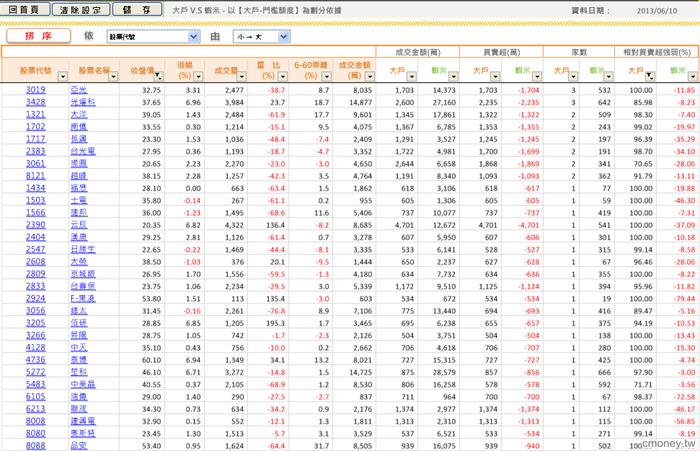Screen dimensions: 700x451
Task: Open stock name link for 3428
Action: pyautogui.click(x=83, y=102)
